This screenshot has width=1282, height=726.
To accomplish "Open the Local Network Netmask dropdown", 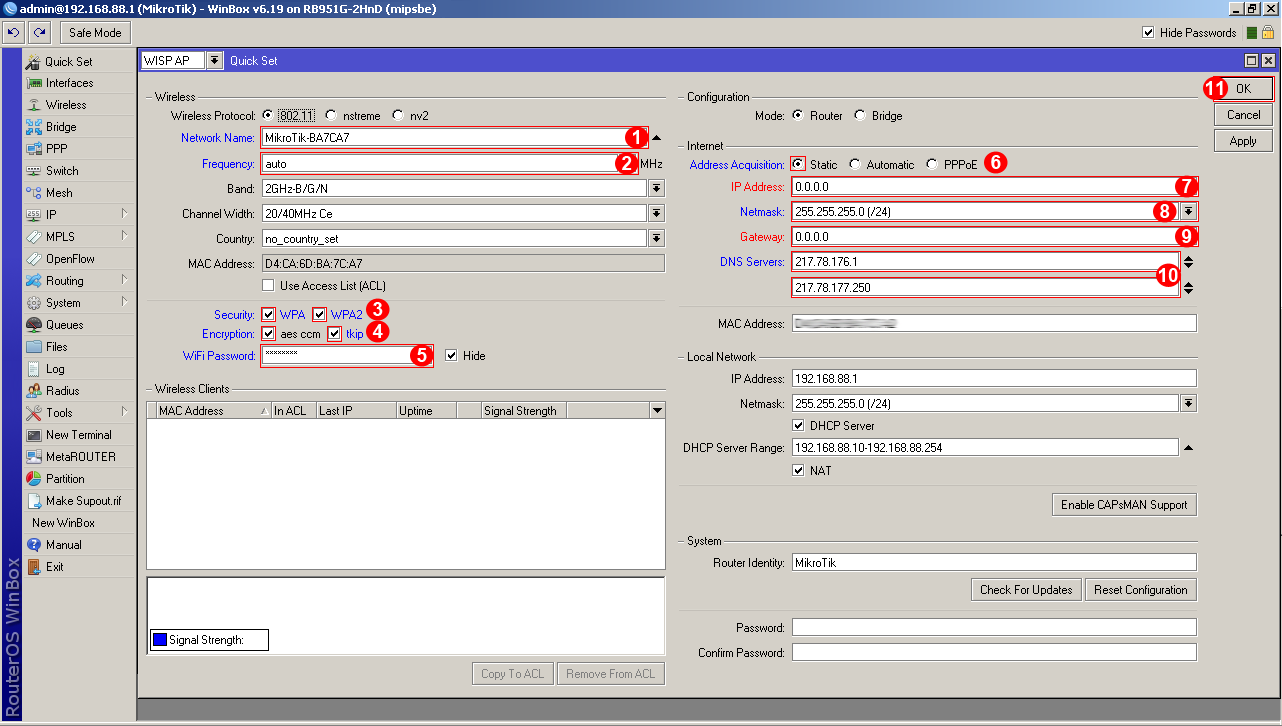I will click(1188, 403).
